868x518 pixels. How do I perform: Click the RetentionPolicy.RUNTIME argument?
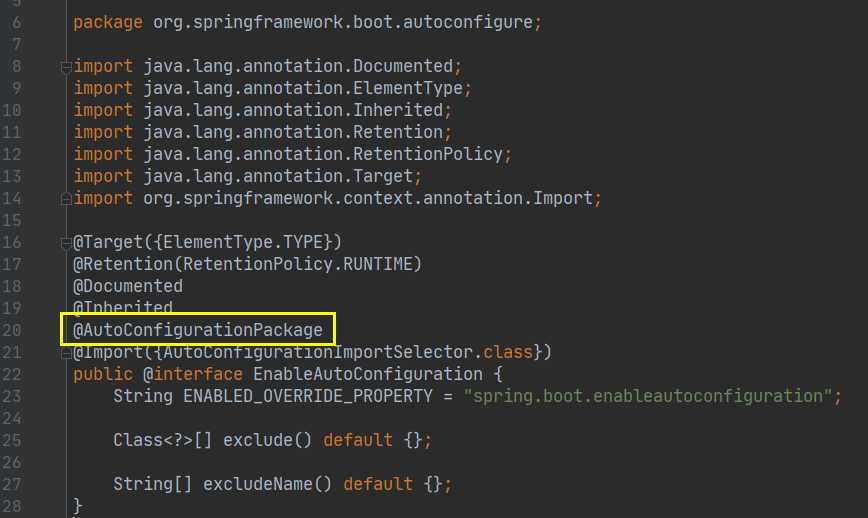(x=298, y=264)
